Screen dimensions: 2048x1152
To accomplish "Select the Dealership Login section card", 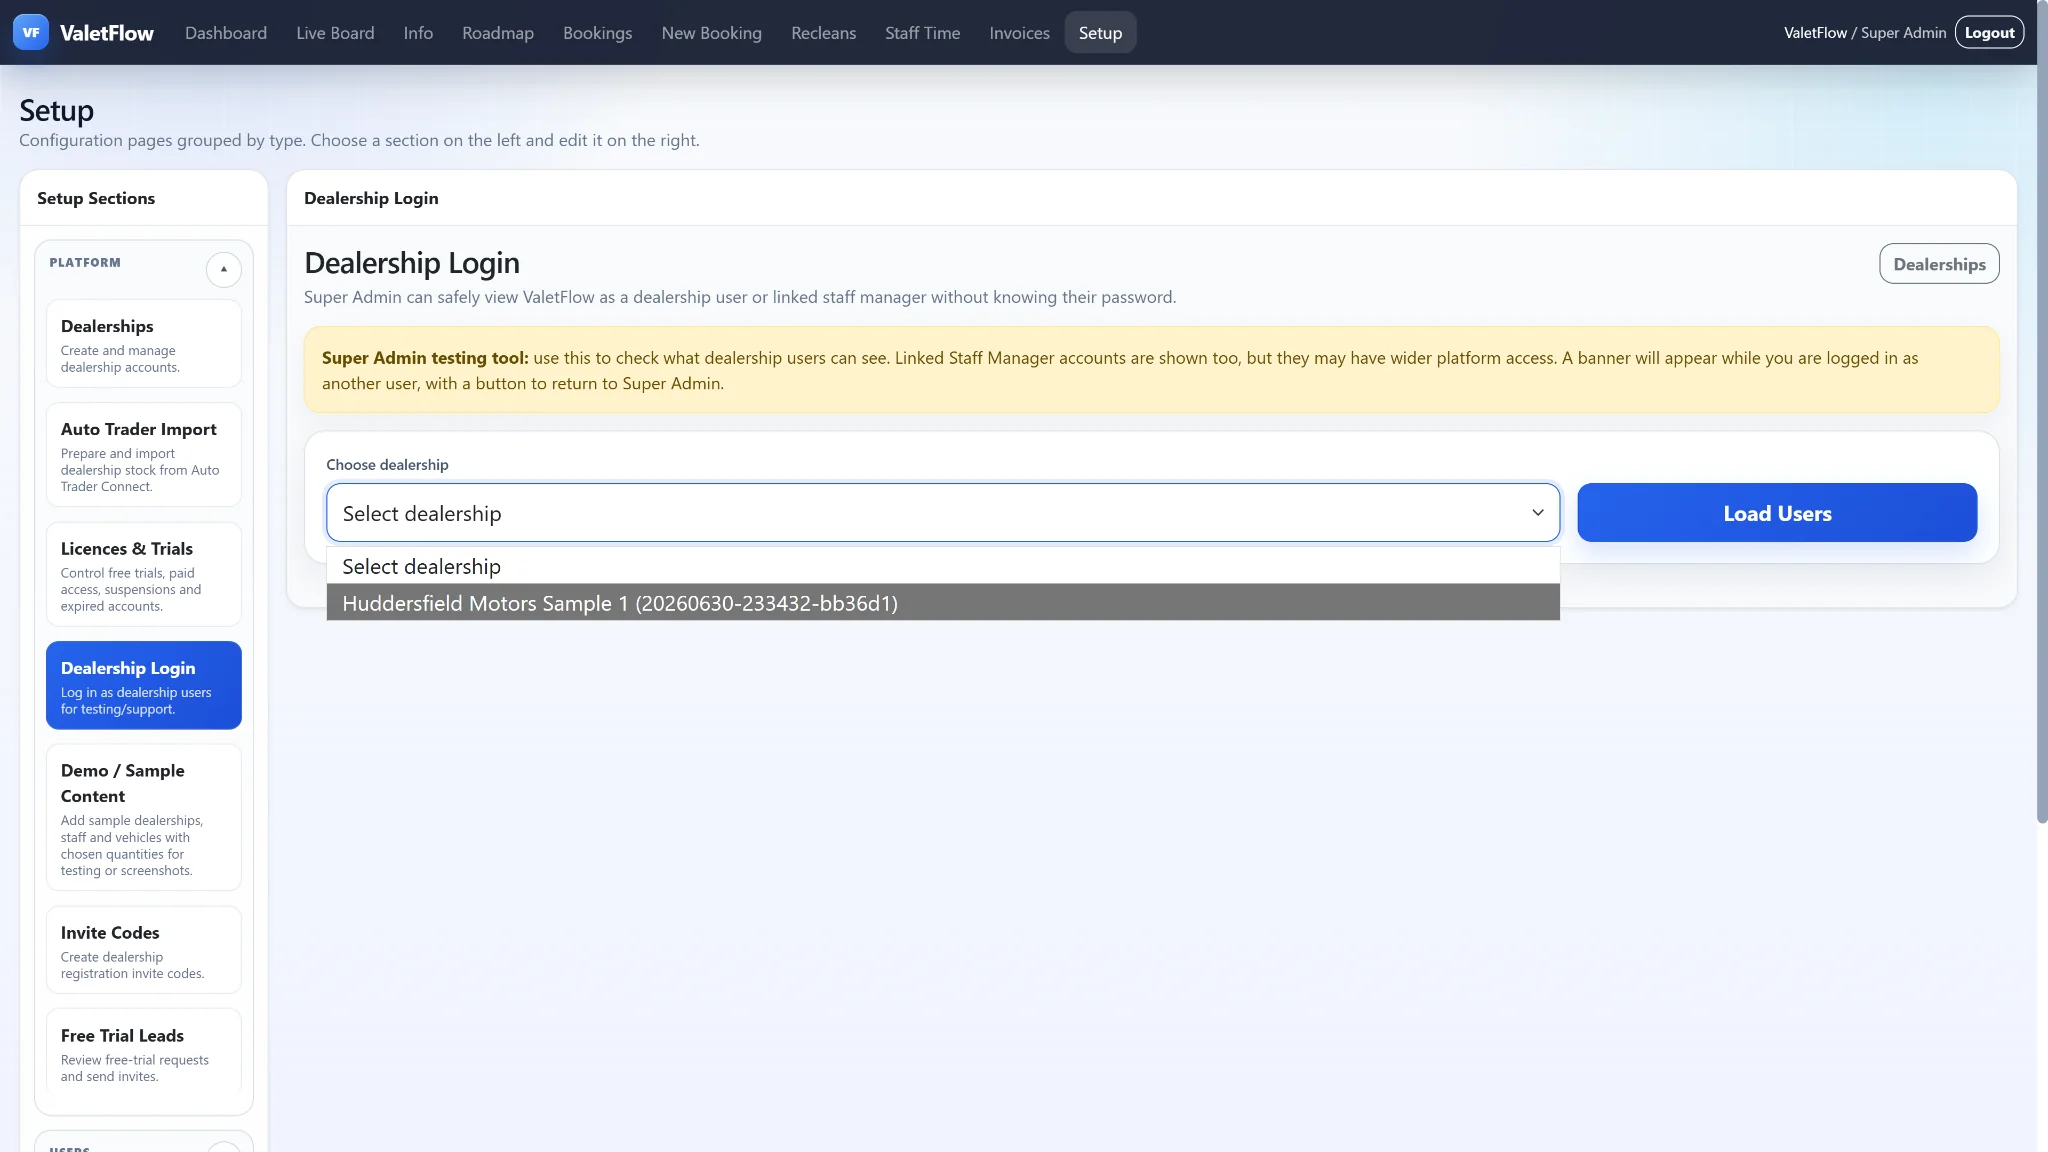I will click(144, 686).
